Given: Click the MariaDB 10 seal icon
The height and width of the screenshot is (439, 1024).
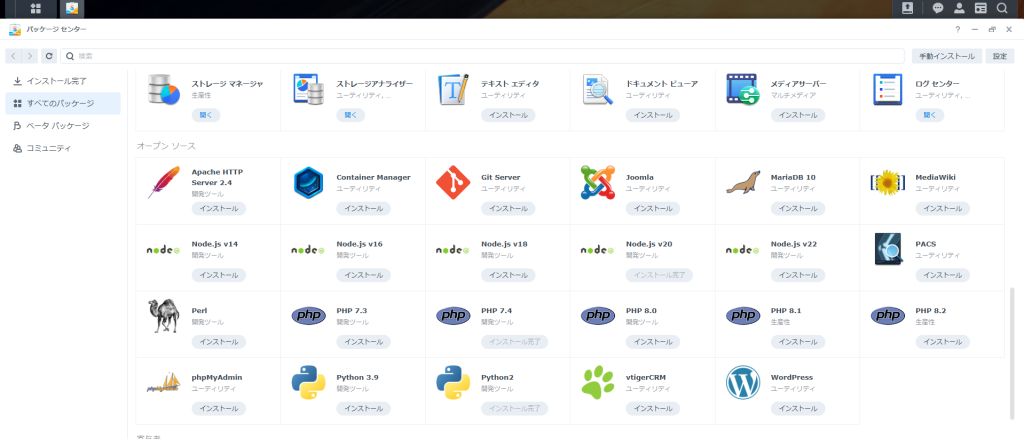Looking at the screenshot, I should point(743,182).
